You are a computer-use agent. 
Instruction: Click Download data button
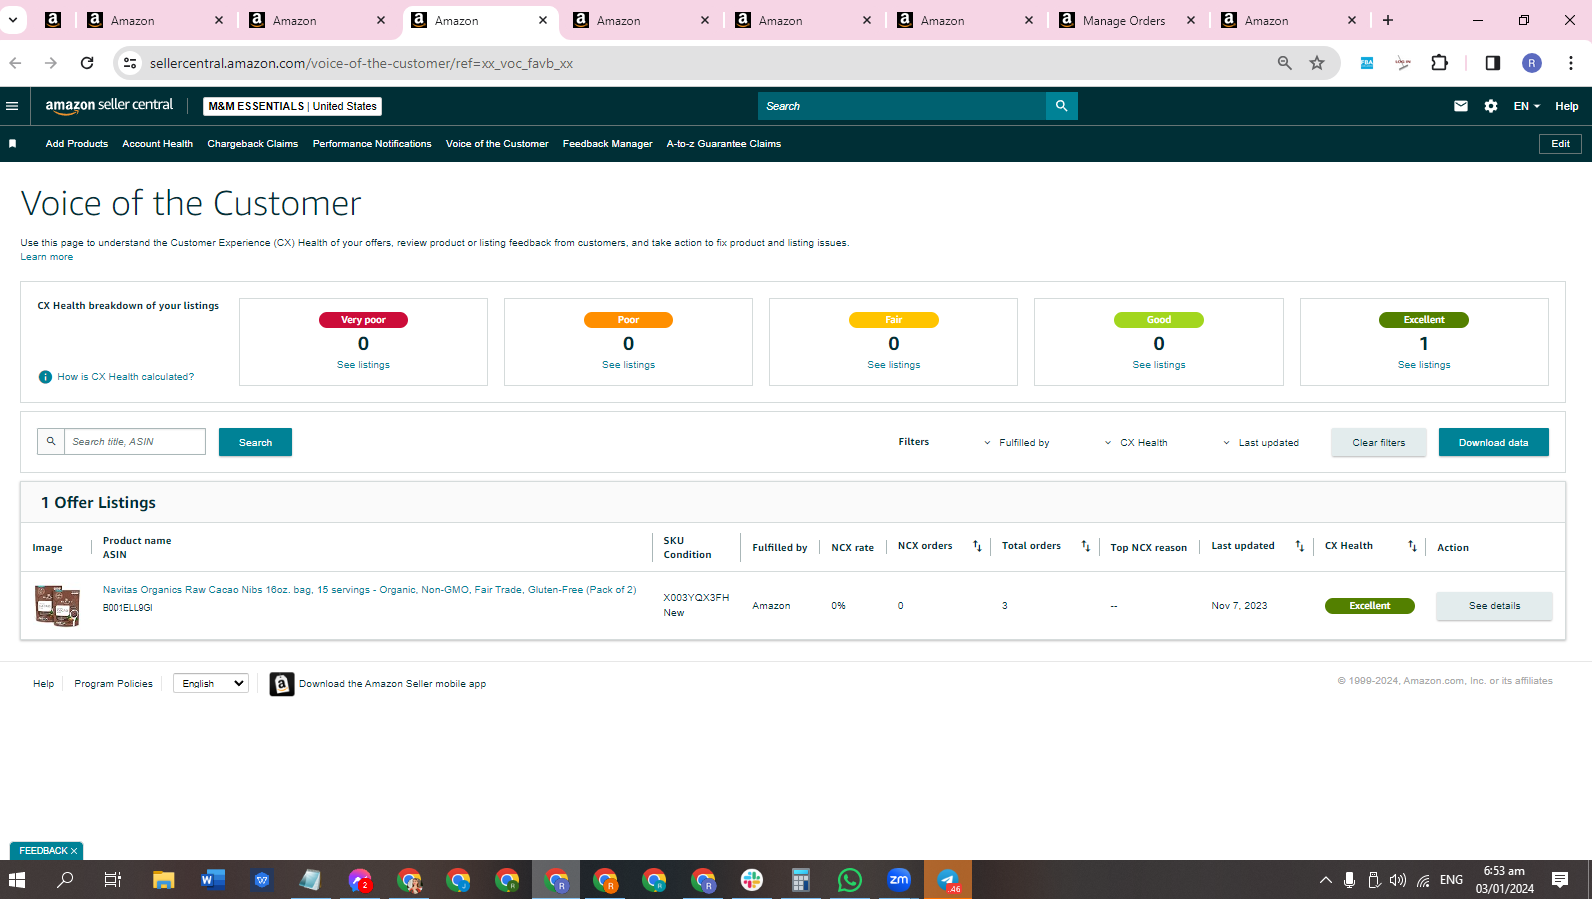coord(1493,442)
